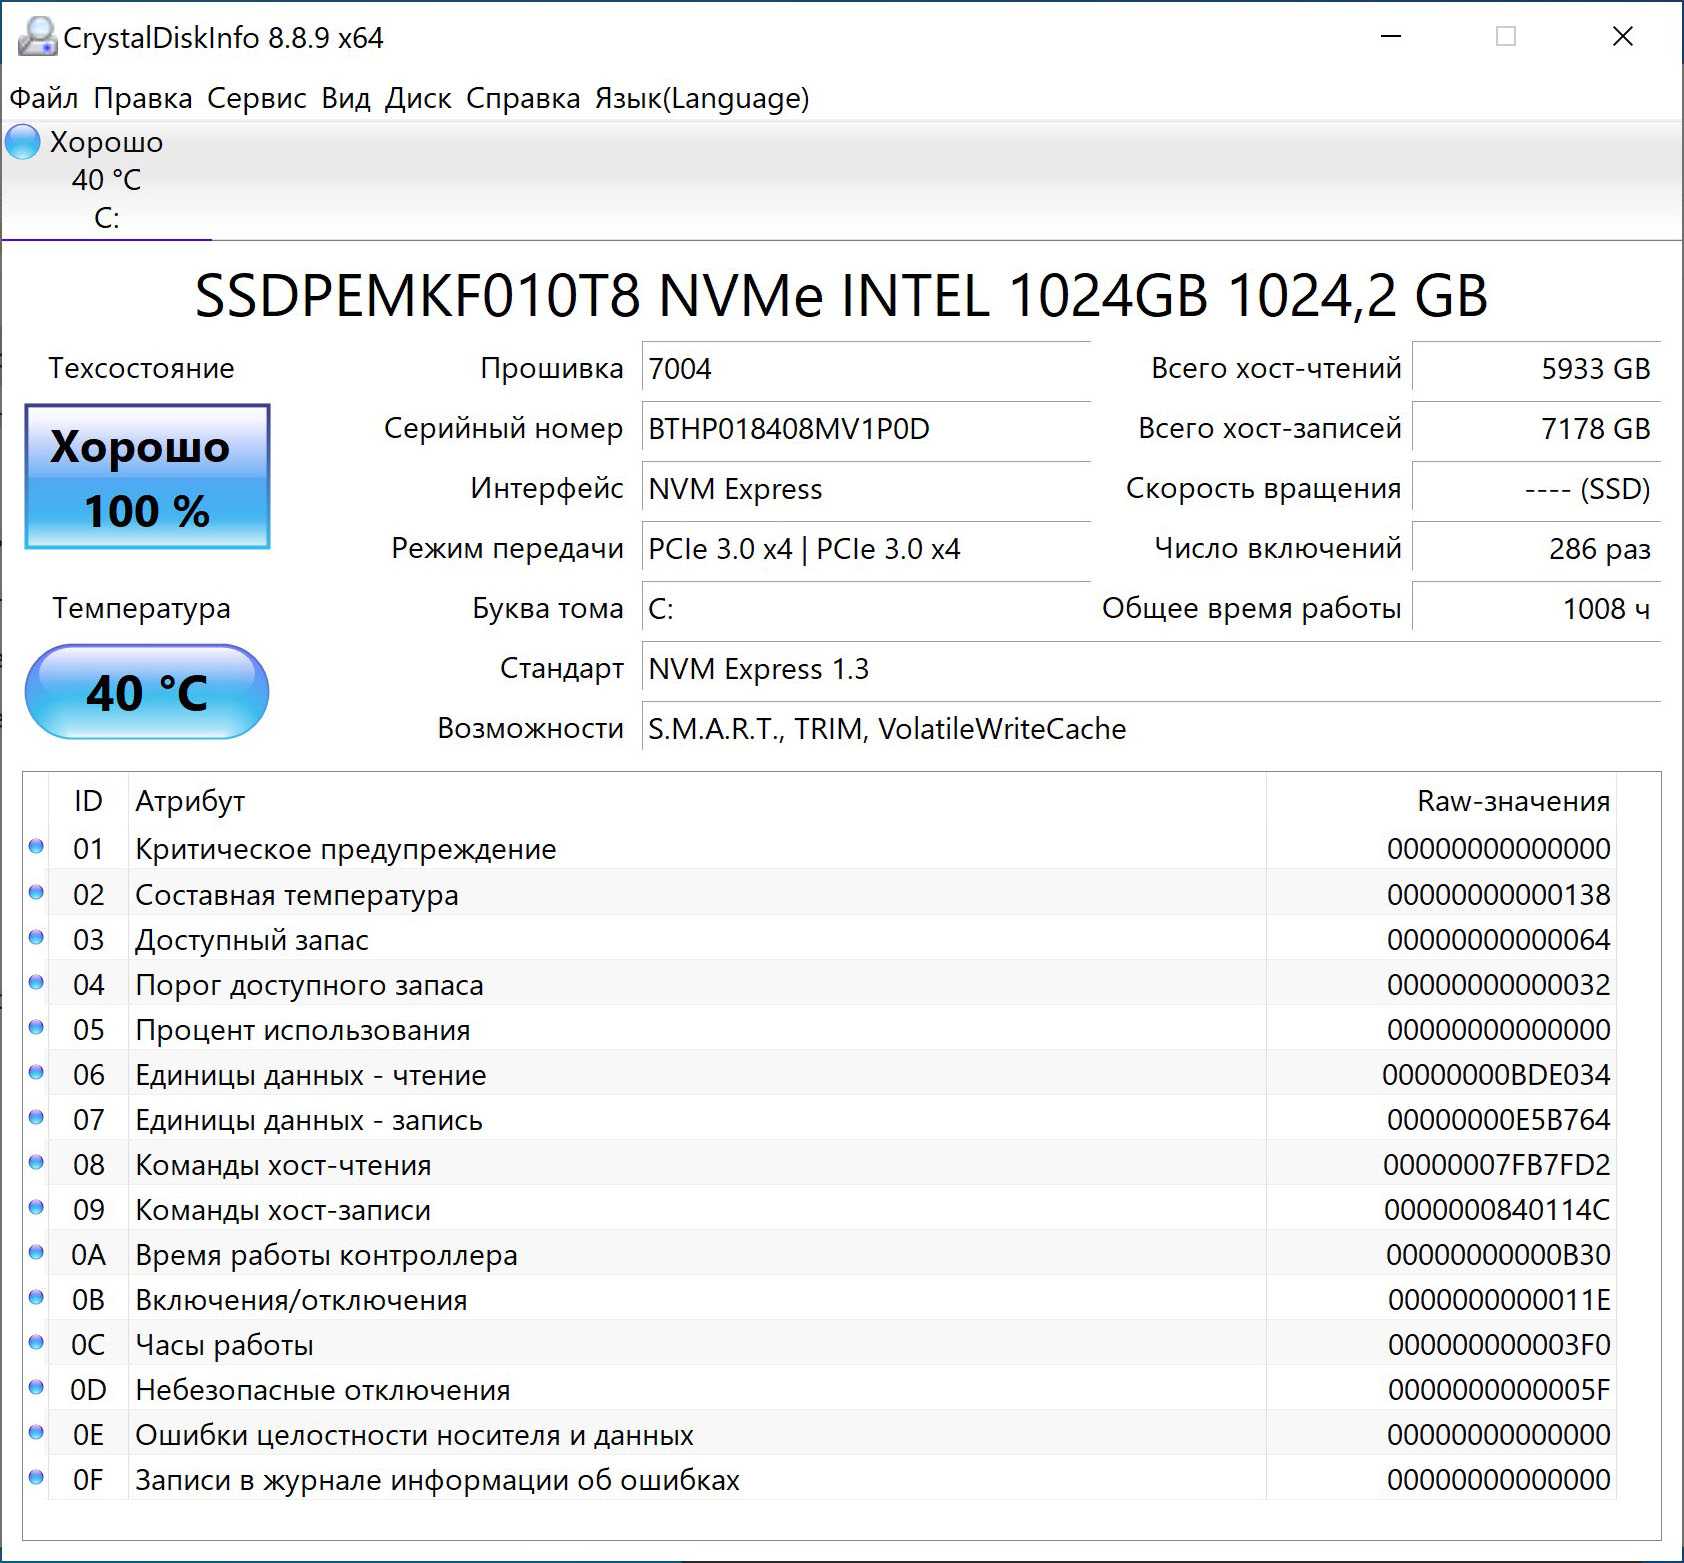Click status dot next to Составная температура
1684x1563 pixels.
click(x=37, y=893)
